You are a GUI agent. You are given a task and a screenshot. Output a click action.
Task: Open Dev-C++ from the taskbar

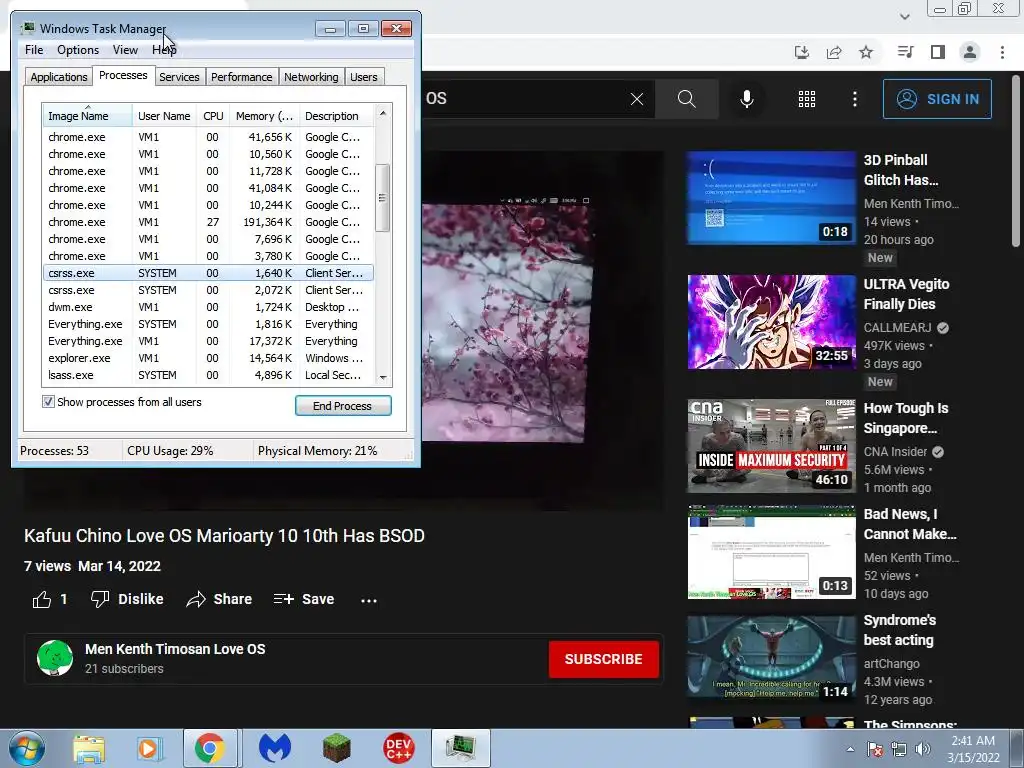399,748
